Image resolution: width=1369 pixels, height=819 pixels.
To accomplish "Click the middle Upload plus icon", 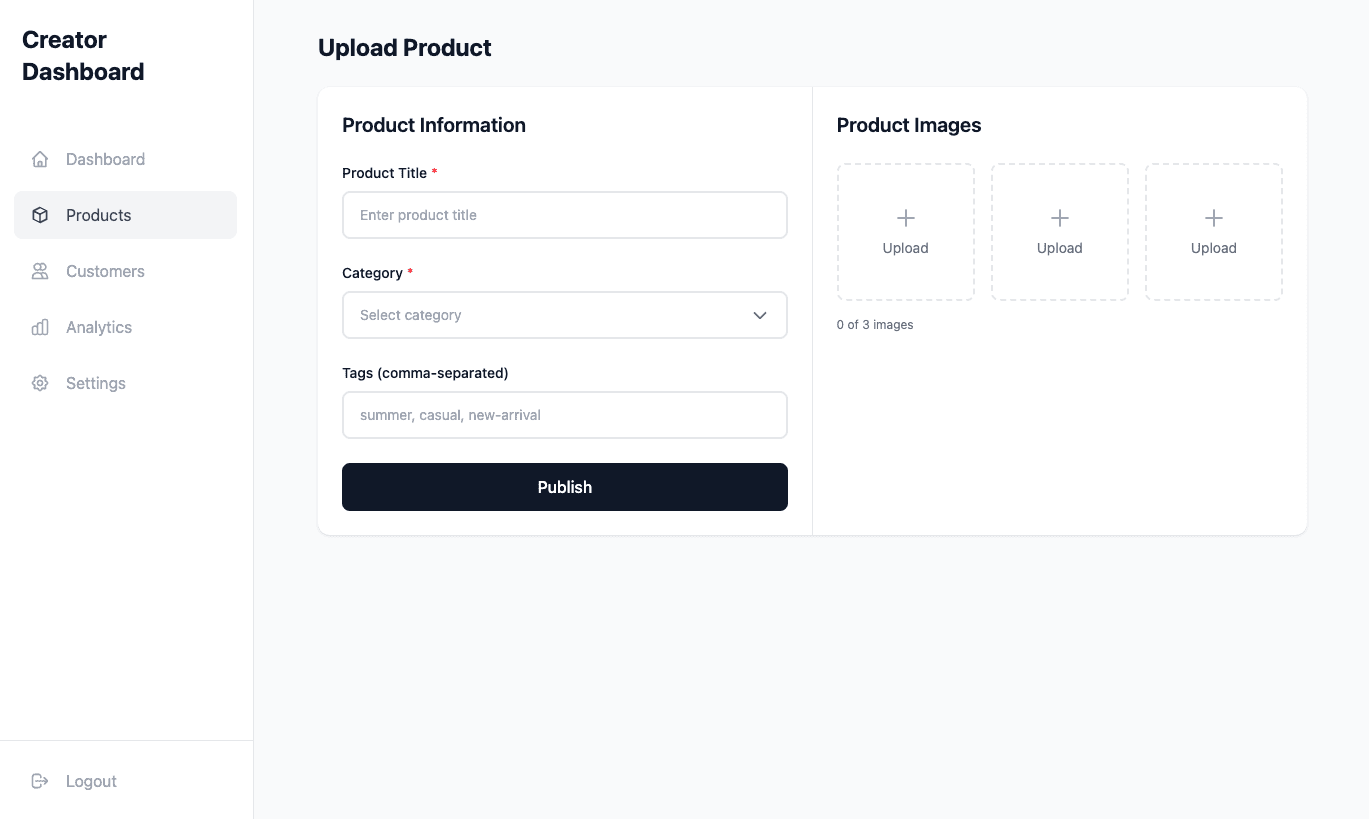I will pos(1059,218).
